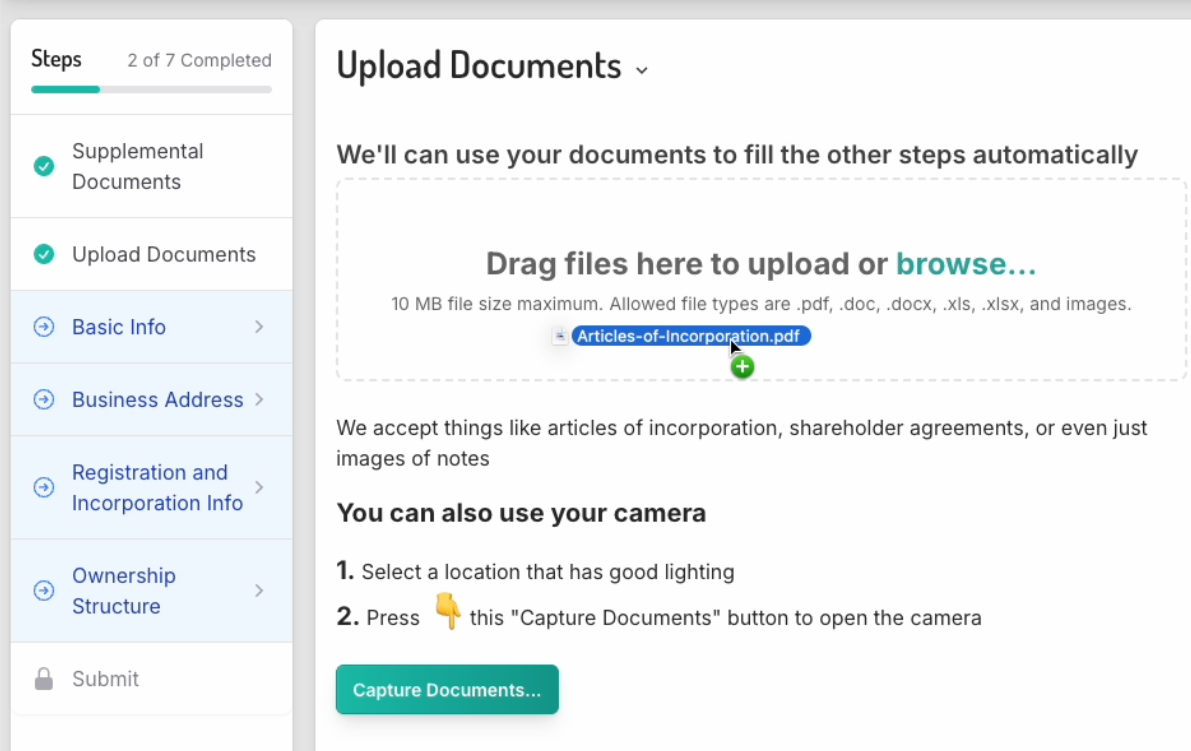1191x751 pixels.
Task: Click the circled arrow icon beside Basic Info
Action: point(44,327)
